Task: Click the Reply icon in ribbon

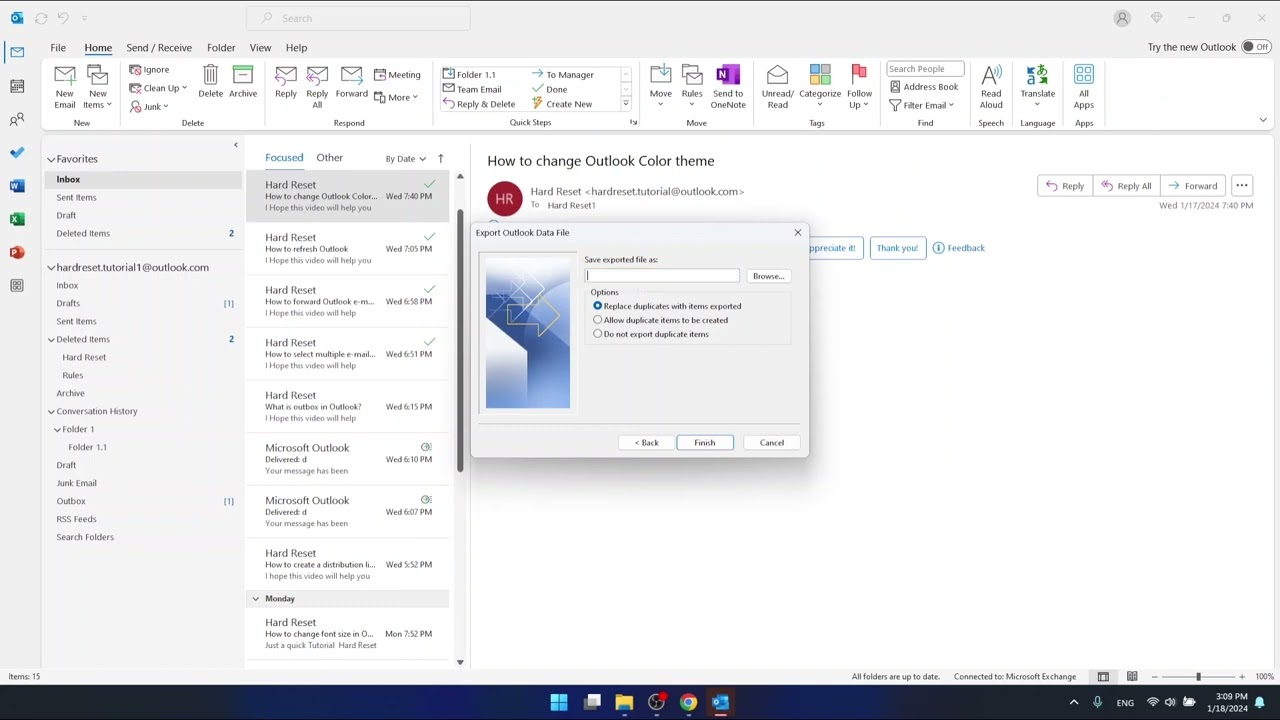Action: pyautogui.click(x=285, y=76)
